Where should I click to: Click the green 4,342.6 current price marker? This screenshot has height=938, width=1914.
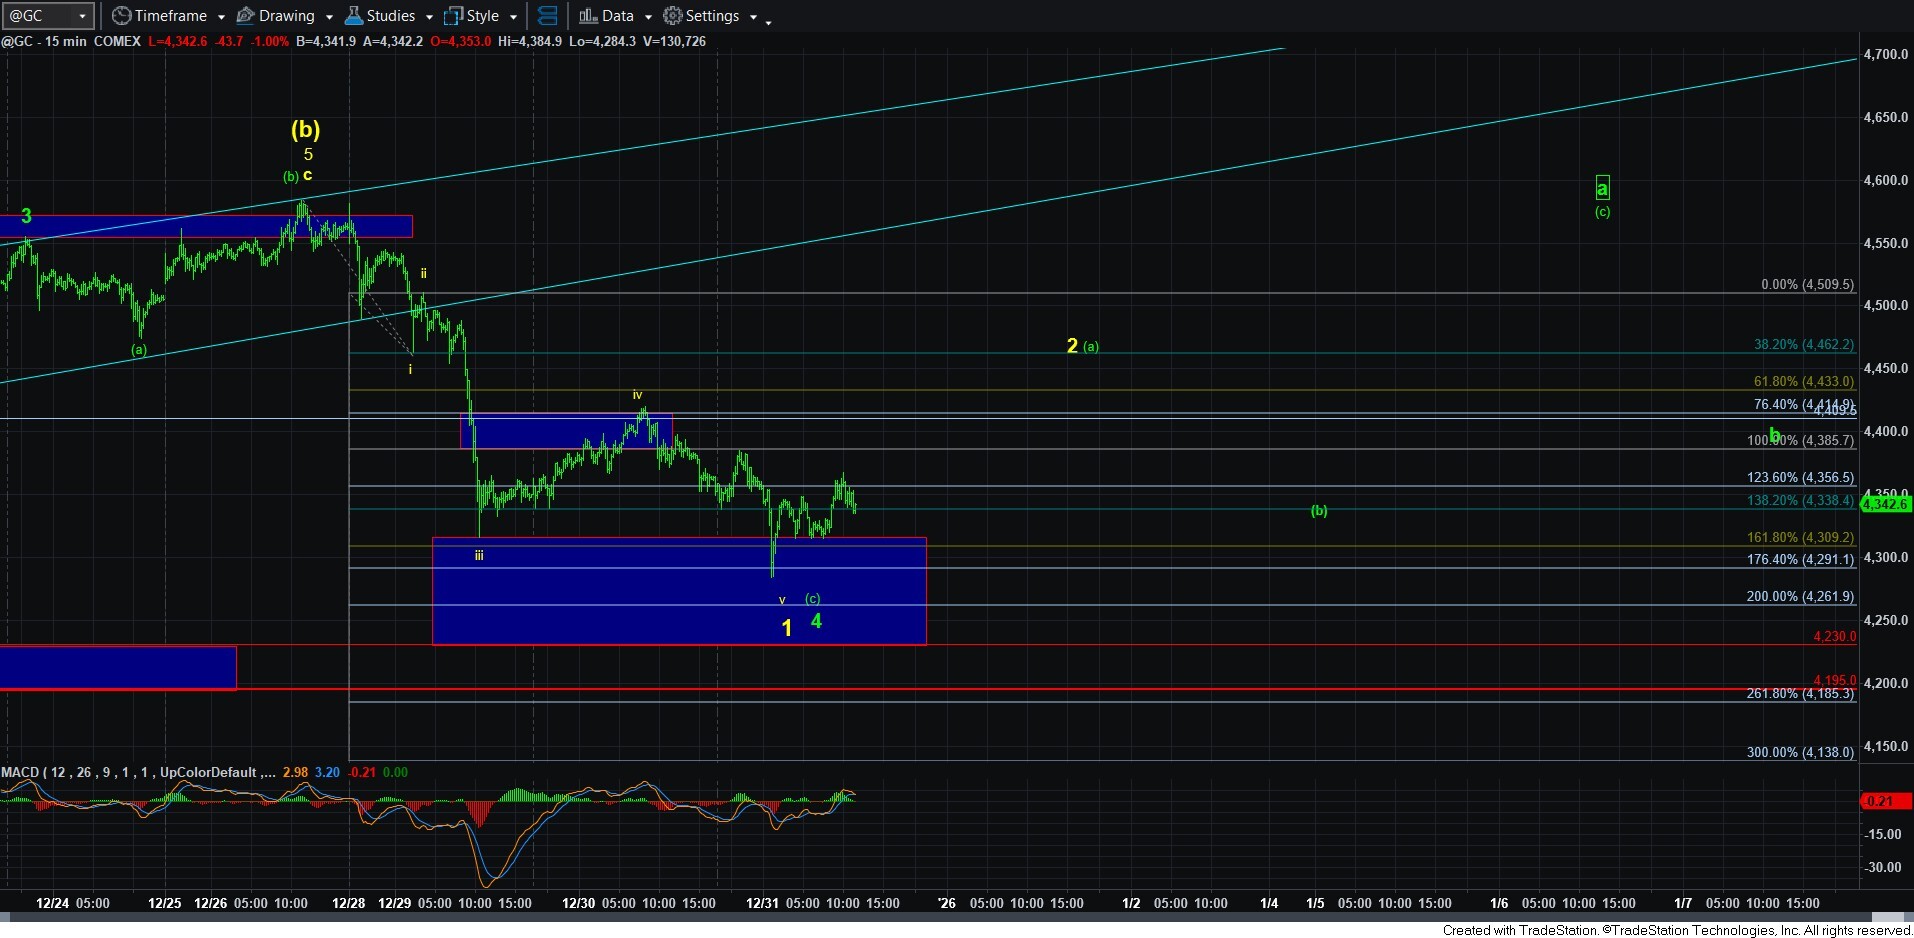[x=1884, y=504]
